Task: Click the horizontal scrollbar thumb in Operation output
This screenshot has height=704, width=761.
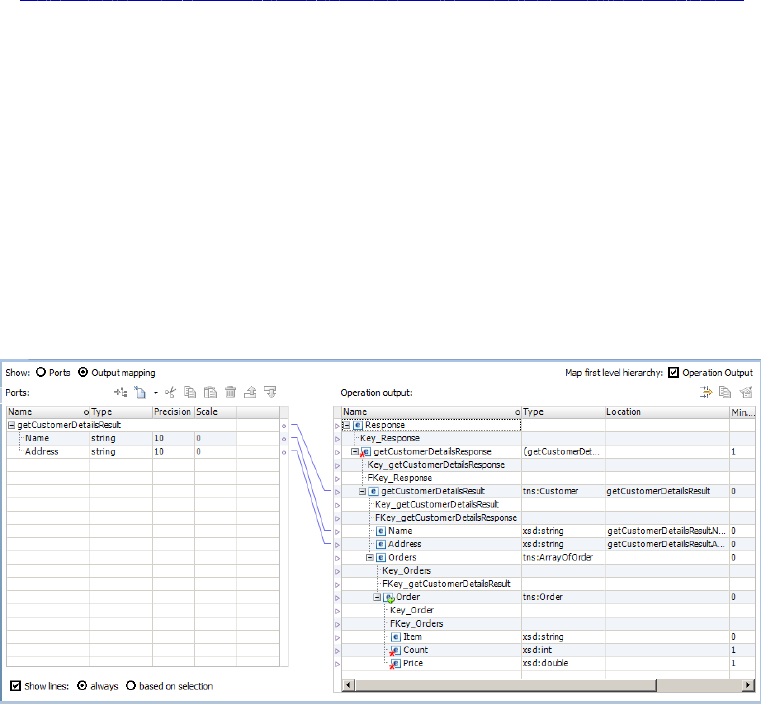Action: [x=505, y=685]
